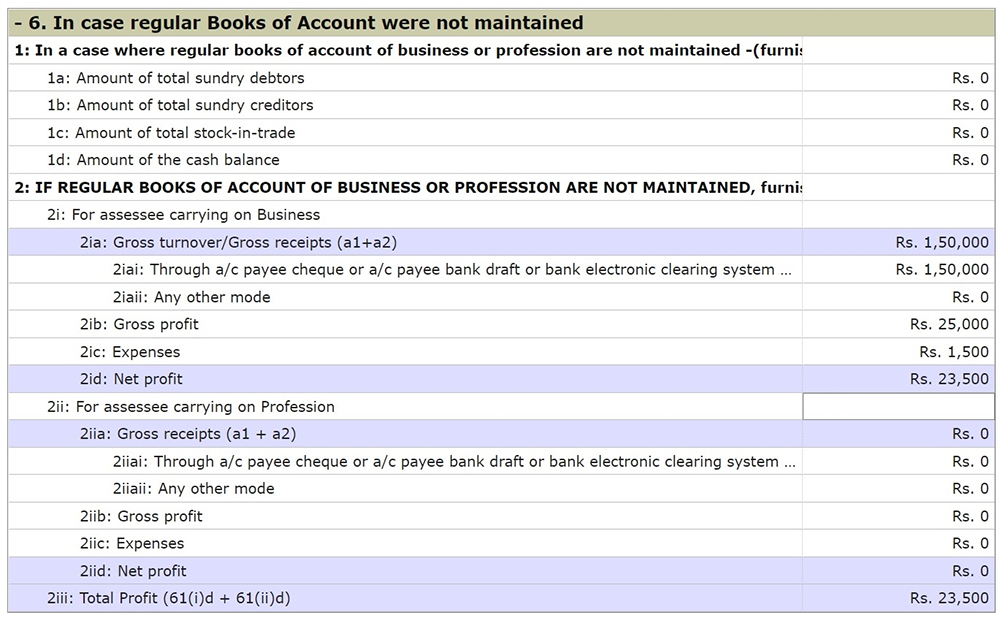Screen dimensions: 1000x623
Task: Select total sundry debtors amount value
Action: click(969, 78)
